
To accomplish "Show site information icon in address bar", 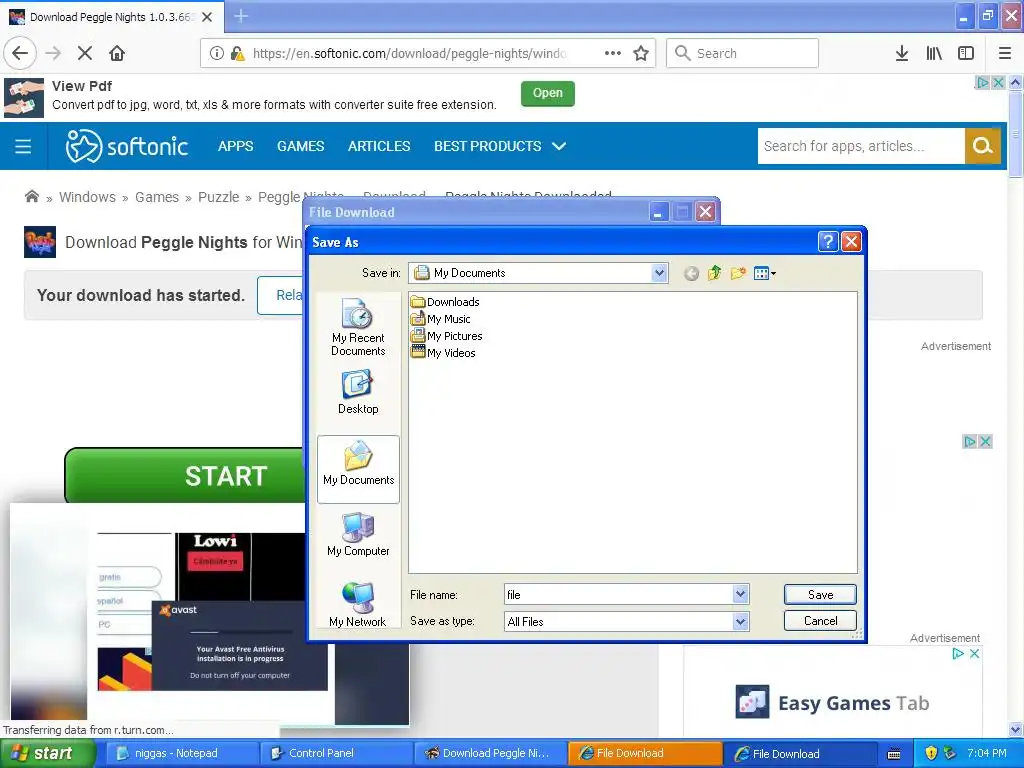I will (217, 53).
